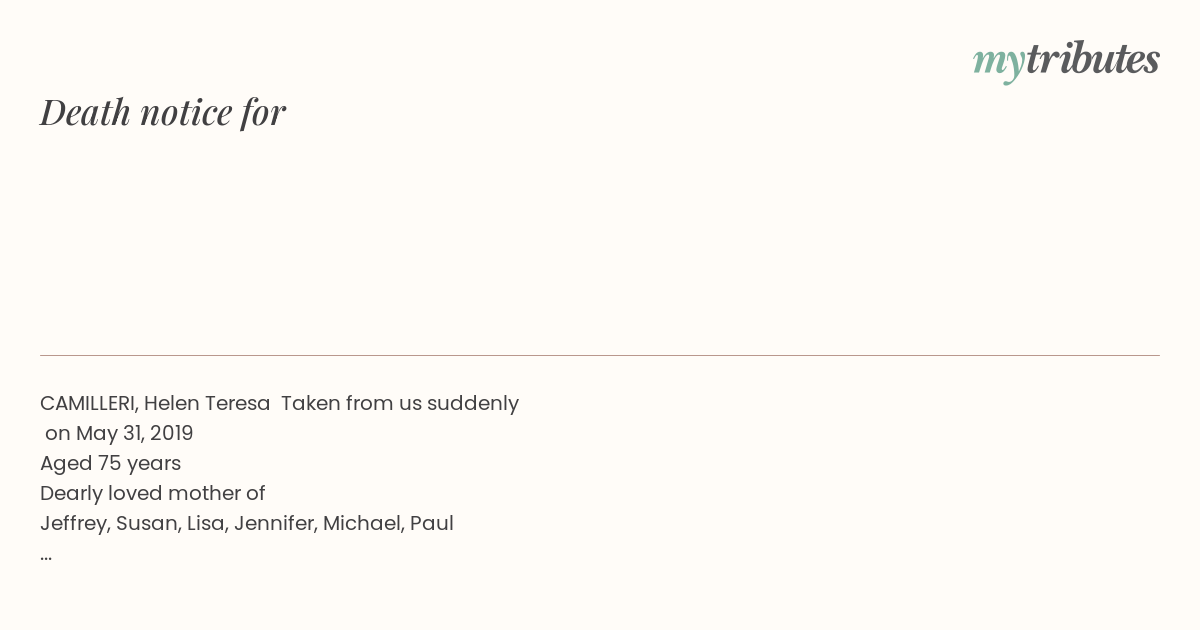Click the mytributes logo
This screenshot has height=630, width=1200.
pyautogui.click(x=1066, y=61)
